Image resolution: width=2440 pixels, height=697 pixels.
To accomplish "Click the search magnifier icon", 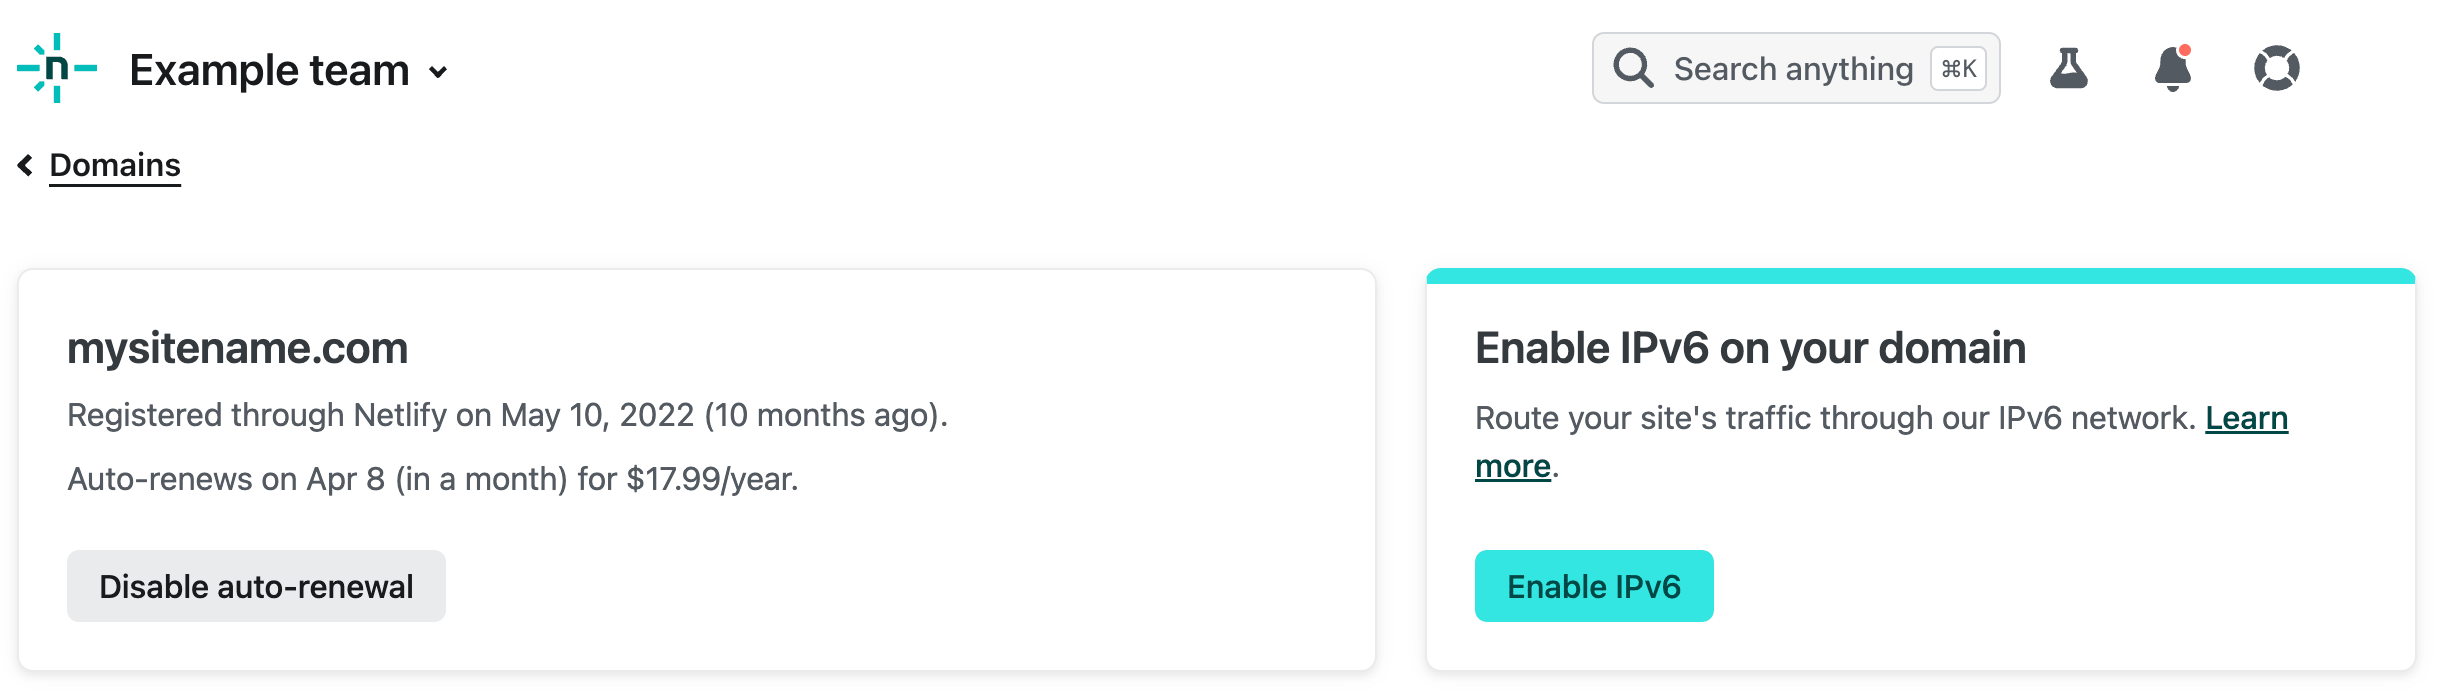I will [1633, 68].
